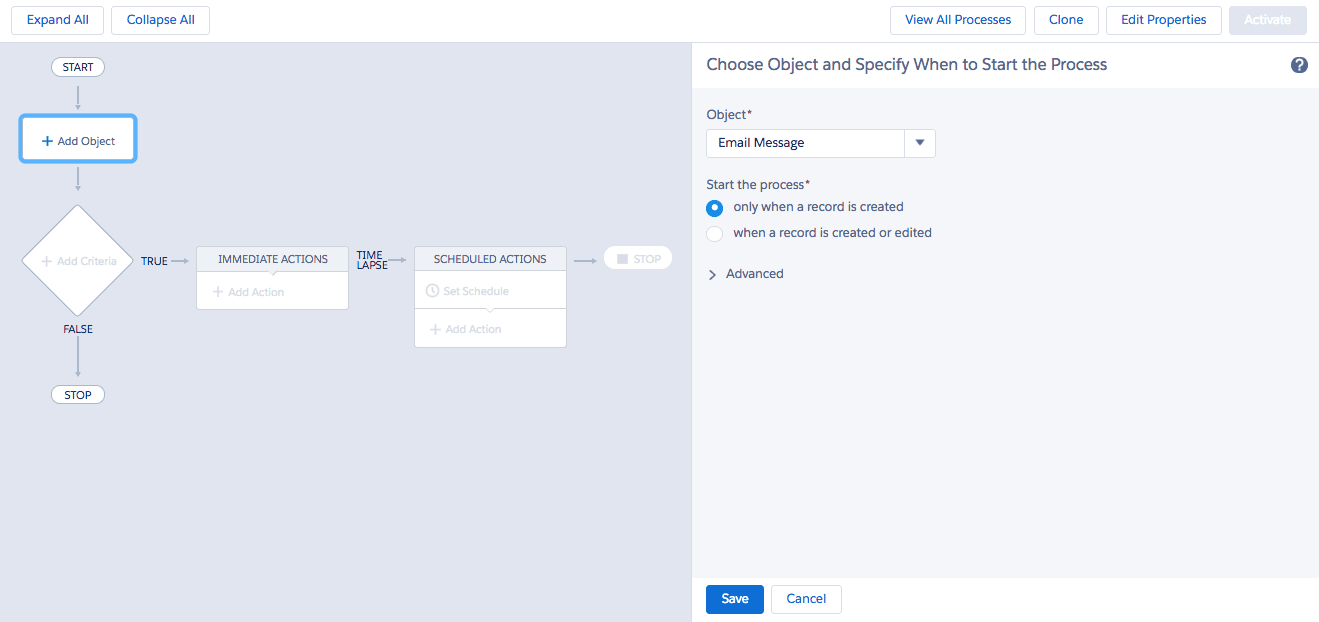Click the Activate button
Image resolution: width=1319 pixels, height=622 pixels.
pyautogui.click(x=1267, y=19)
